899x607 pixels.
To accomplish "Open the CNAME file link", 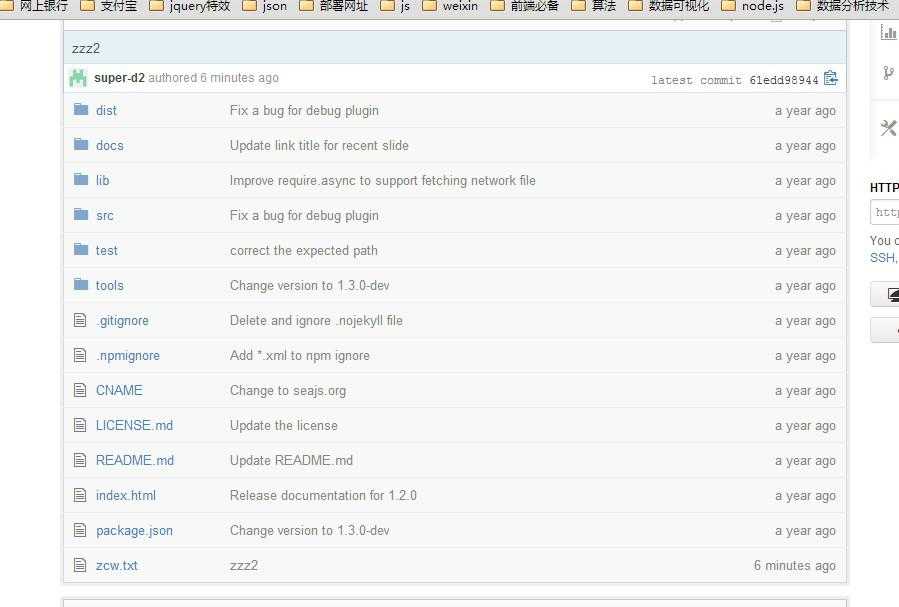I will click(119, 390).
